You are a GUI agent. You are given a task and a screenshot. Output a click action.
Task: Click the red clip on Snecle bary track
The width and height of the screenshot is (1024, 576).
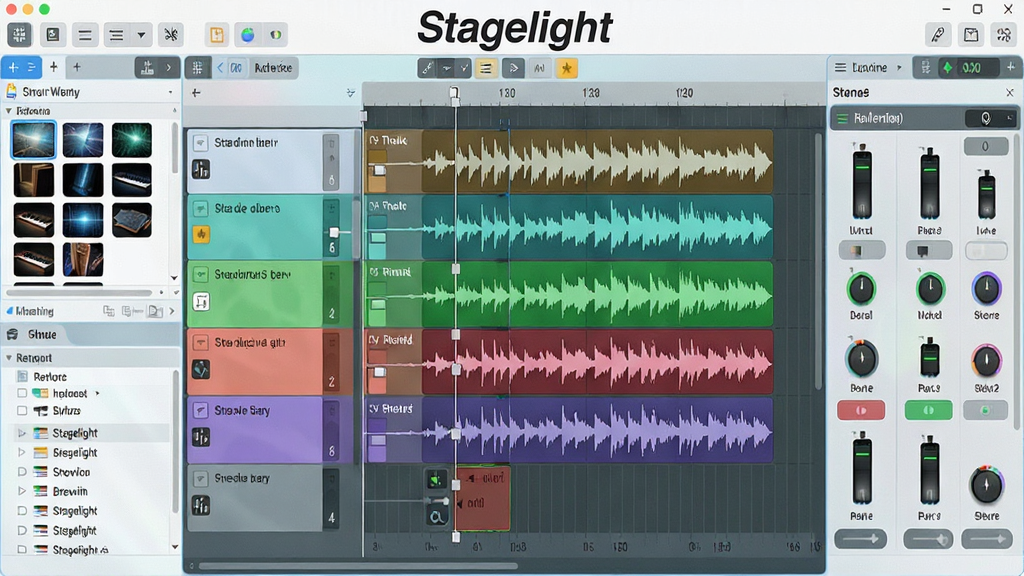pyautogui.click(x=483, y=498)
